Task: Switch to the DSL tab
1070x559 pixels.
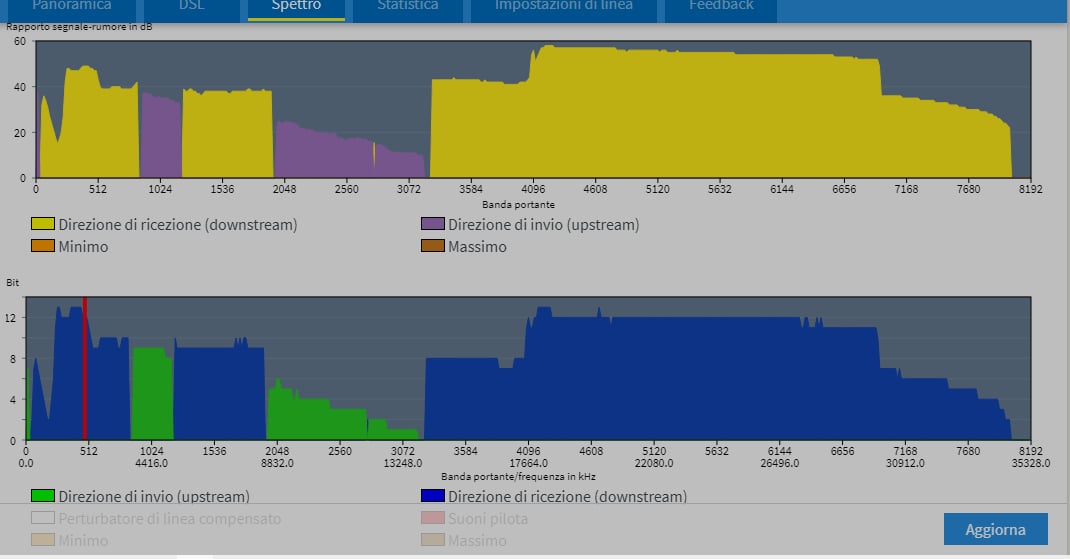Action: (191, 6)
